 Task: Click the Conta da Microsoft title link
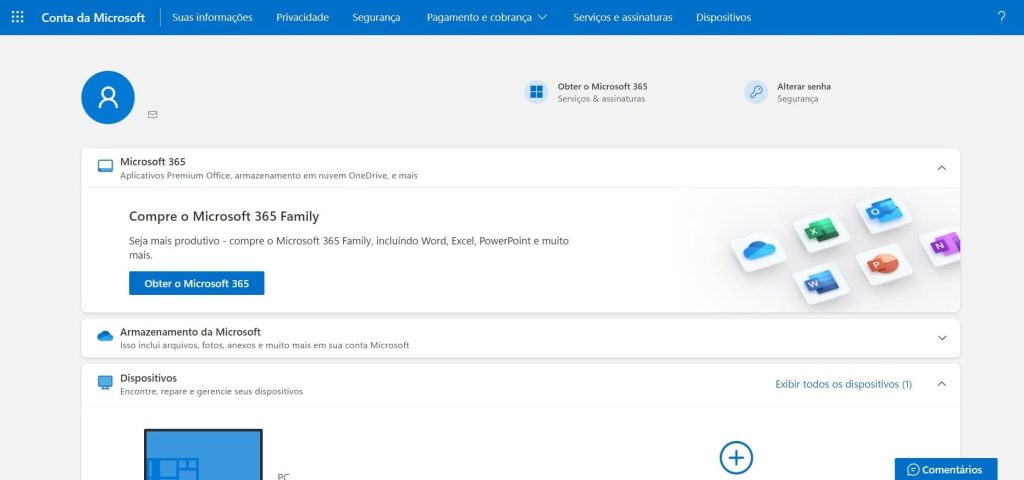point(93,18)
